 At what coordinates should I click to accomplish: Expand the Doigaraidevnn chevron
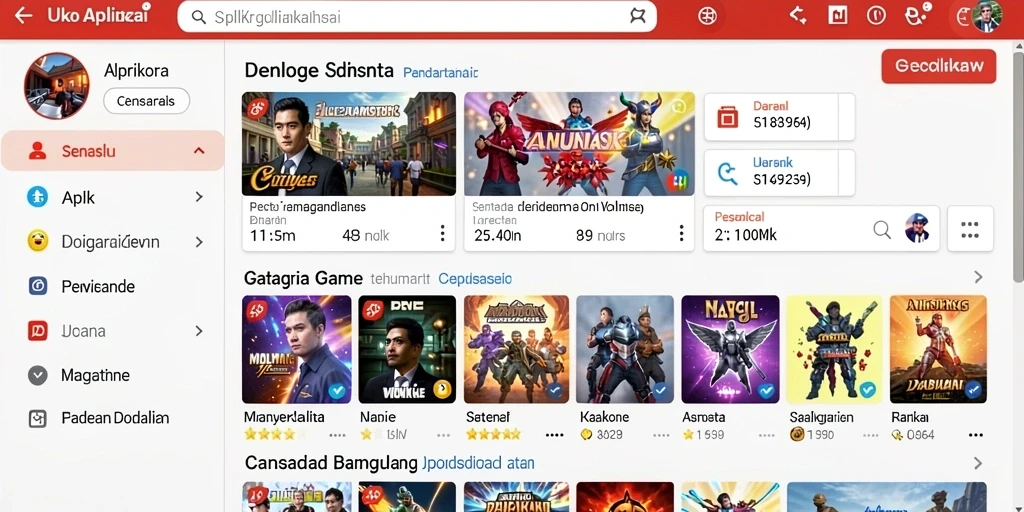point(199,242)
